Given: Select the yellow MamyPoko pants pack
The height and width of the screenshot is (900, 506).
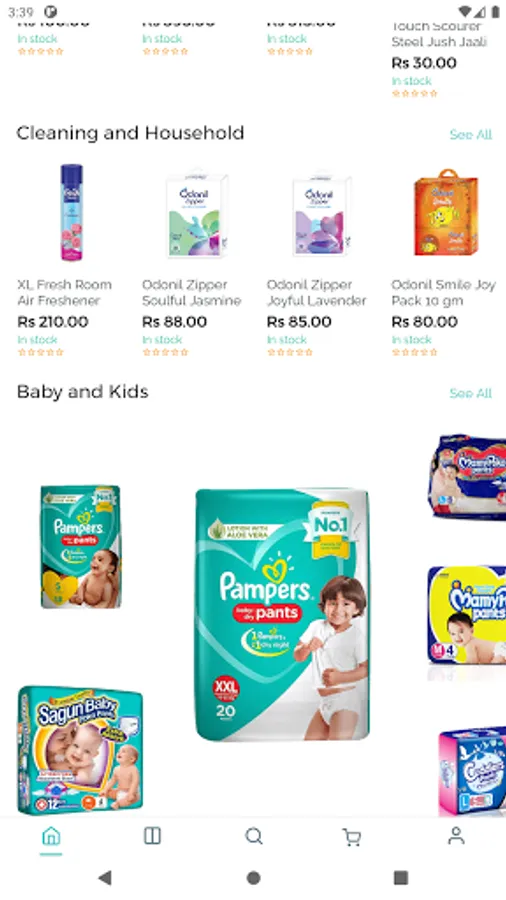Looking at the screenshot, I should coord(467,615).
